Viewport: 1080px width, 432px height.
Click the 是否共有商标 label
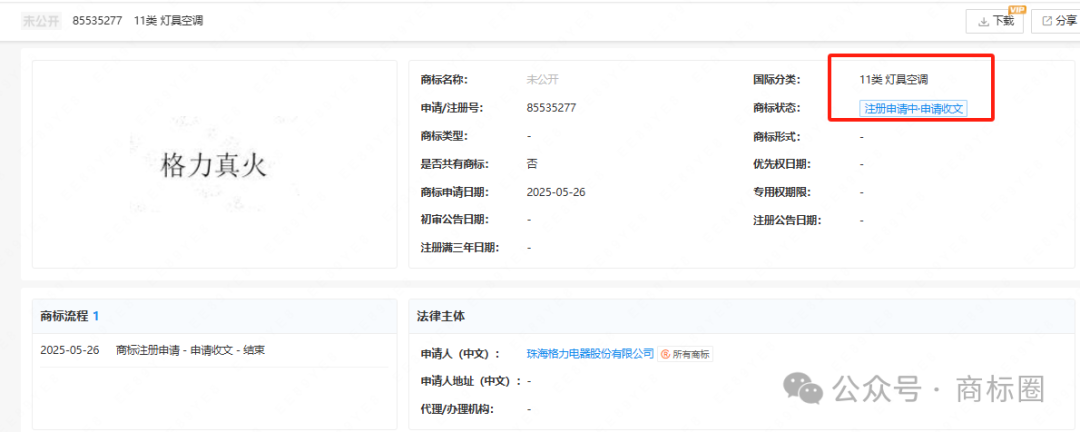tap(455, 164)
